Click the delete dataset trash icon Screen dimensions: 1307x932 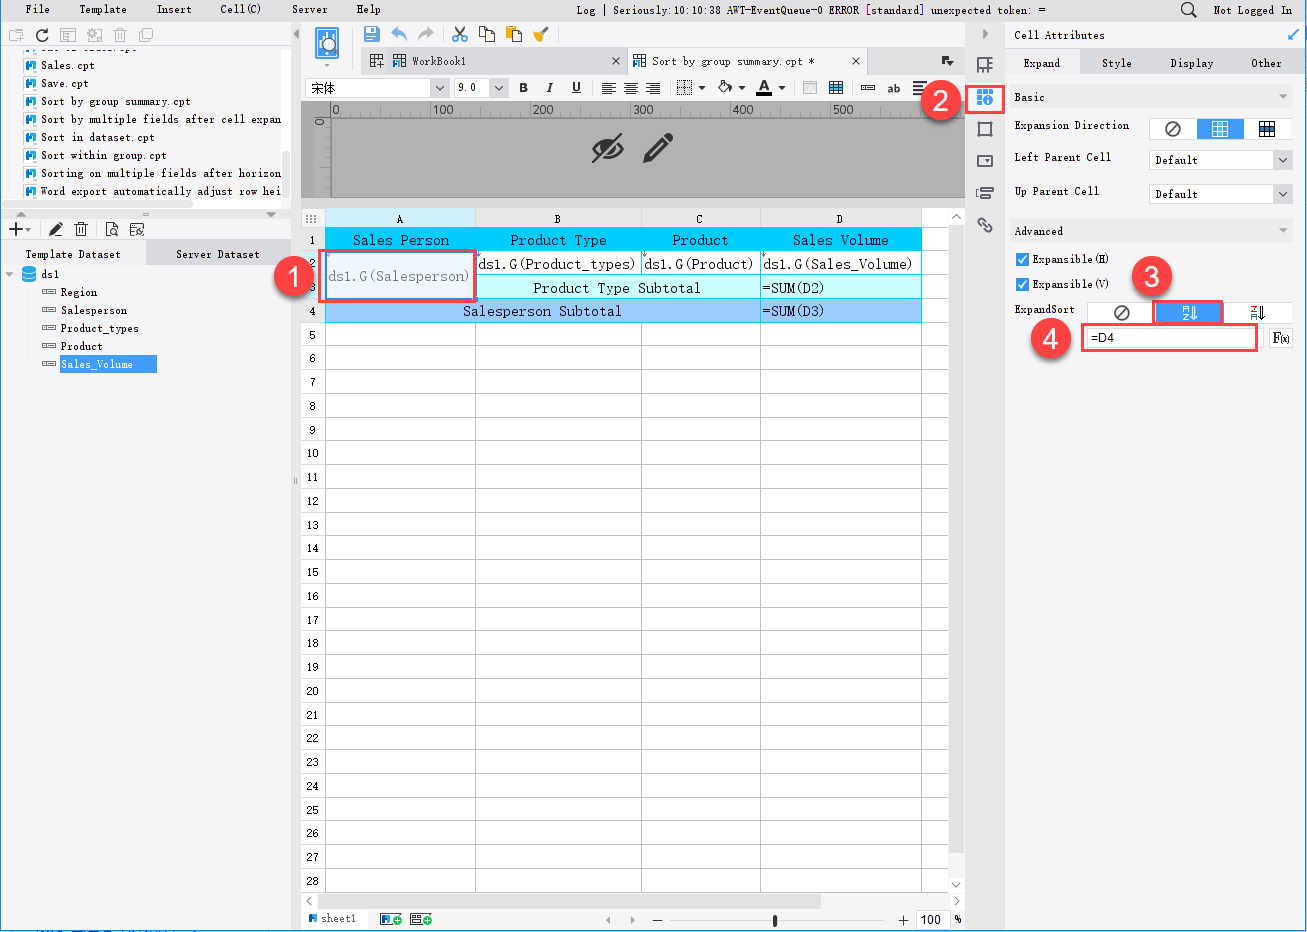[82, 229]
